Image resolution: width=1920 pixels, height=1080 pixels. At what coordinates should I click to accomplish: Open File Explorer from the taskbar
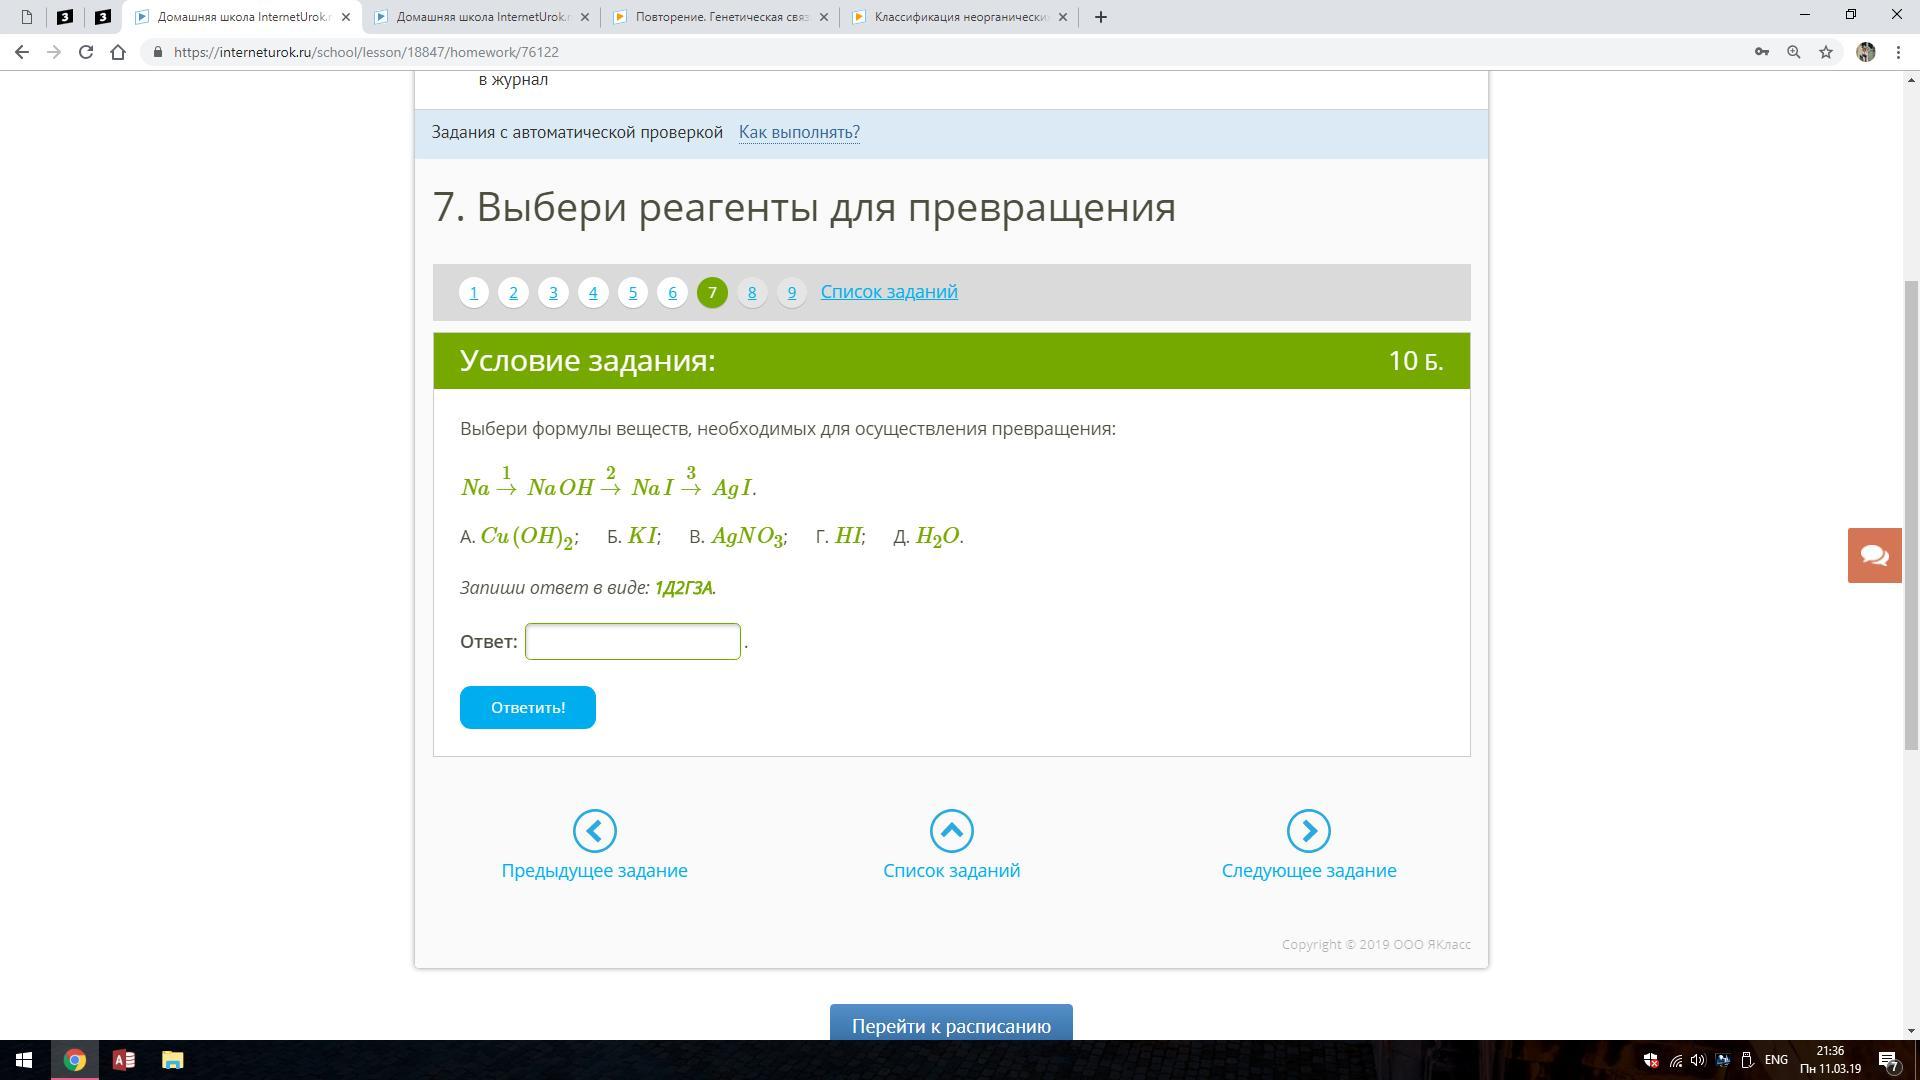click(173, 1060)
